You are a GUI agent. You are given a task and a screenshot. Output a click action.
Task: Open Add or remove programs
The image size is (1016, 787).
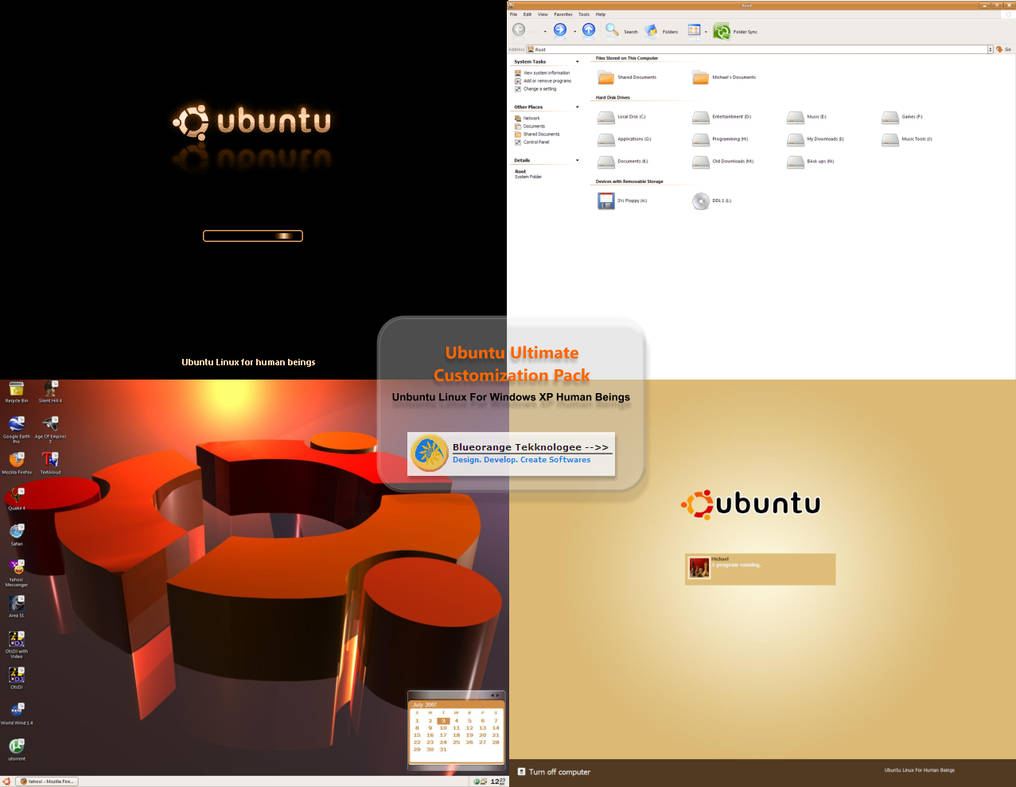click(547, 81)
